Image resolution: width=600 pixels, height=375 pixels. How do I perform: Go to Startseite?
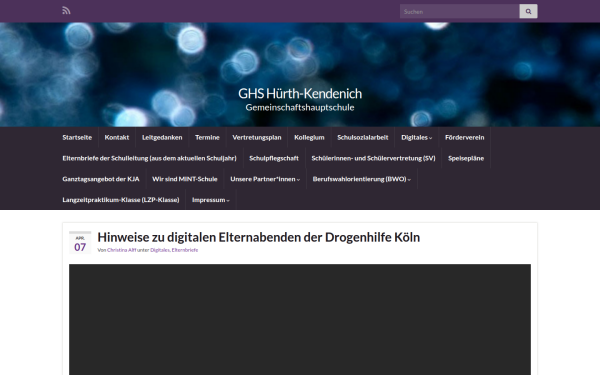point(77,137)
